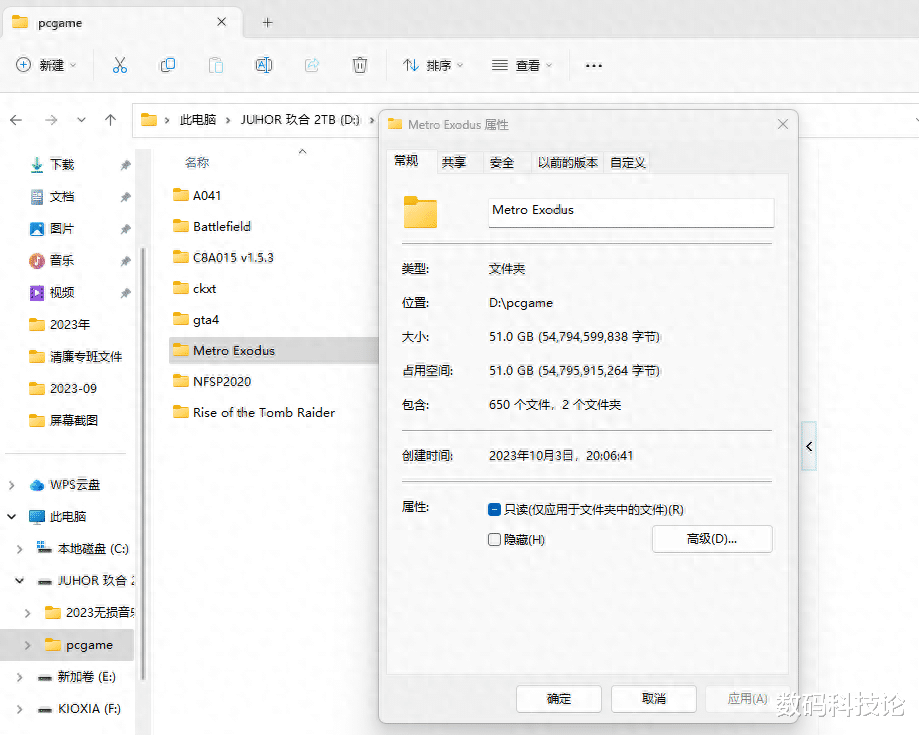Viewport: 919px width, 735px height.
Task: Click the 取消 button
Action: pos(653,699)
